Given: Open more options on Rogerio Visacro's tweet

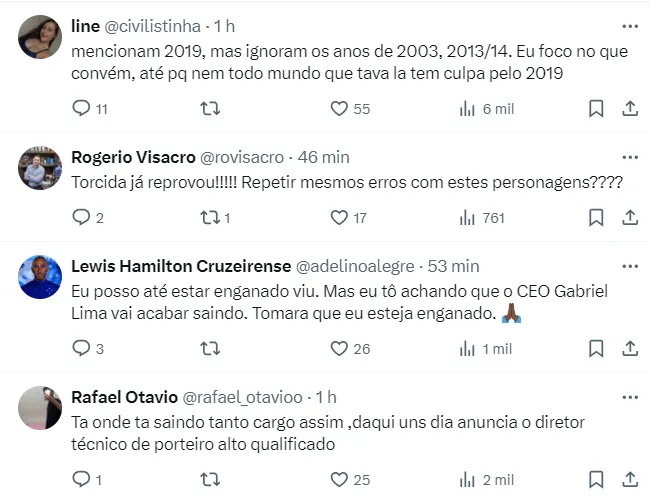Looking at the screenshot, I should [629, 157].
